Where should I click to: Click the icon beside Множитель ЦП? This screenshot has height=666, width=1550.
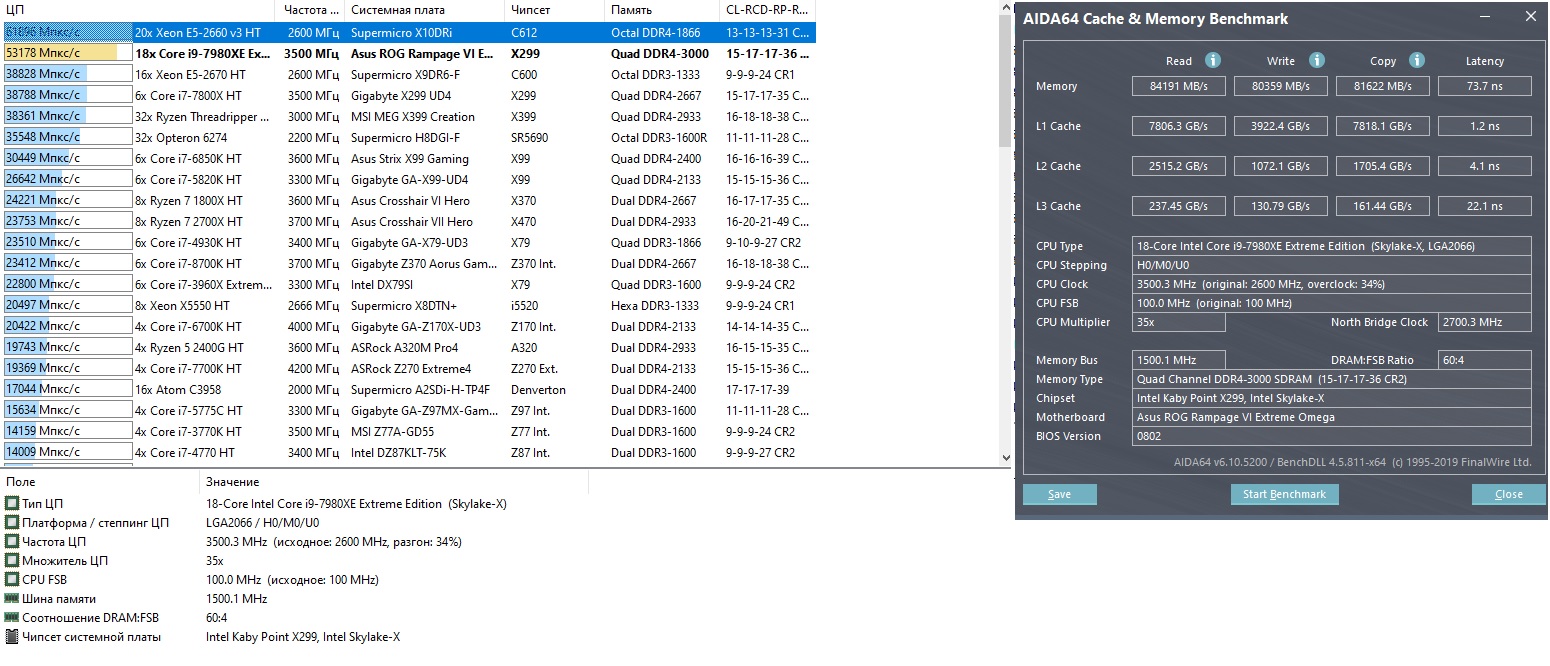click(x=12, y=561)
